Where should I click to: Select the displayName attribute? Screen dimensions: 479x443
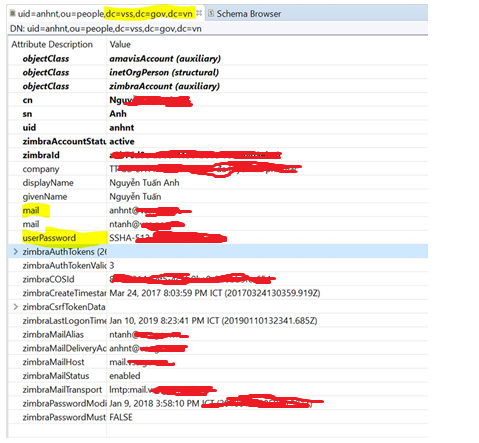tap(48, 183)
